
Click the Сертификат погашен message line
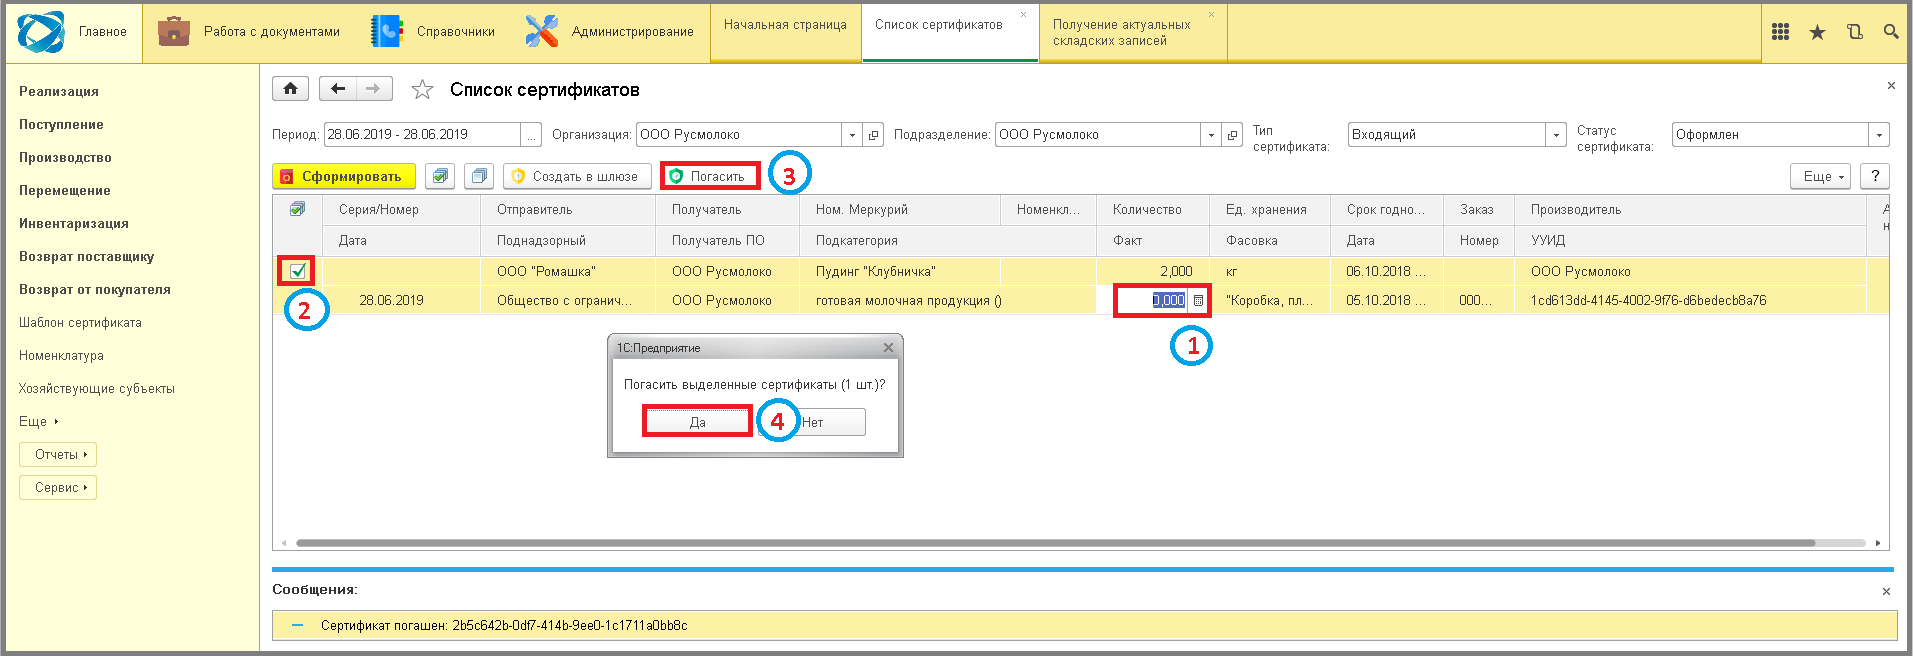[1084, 625]
